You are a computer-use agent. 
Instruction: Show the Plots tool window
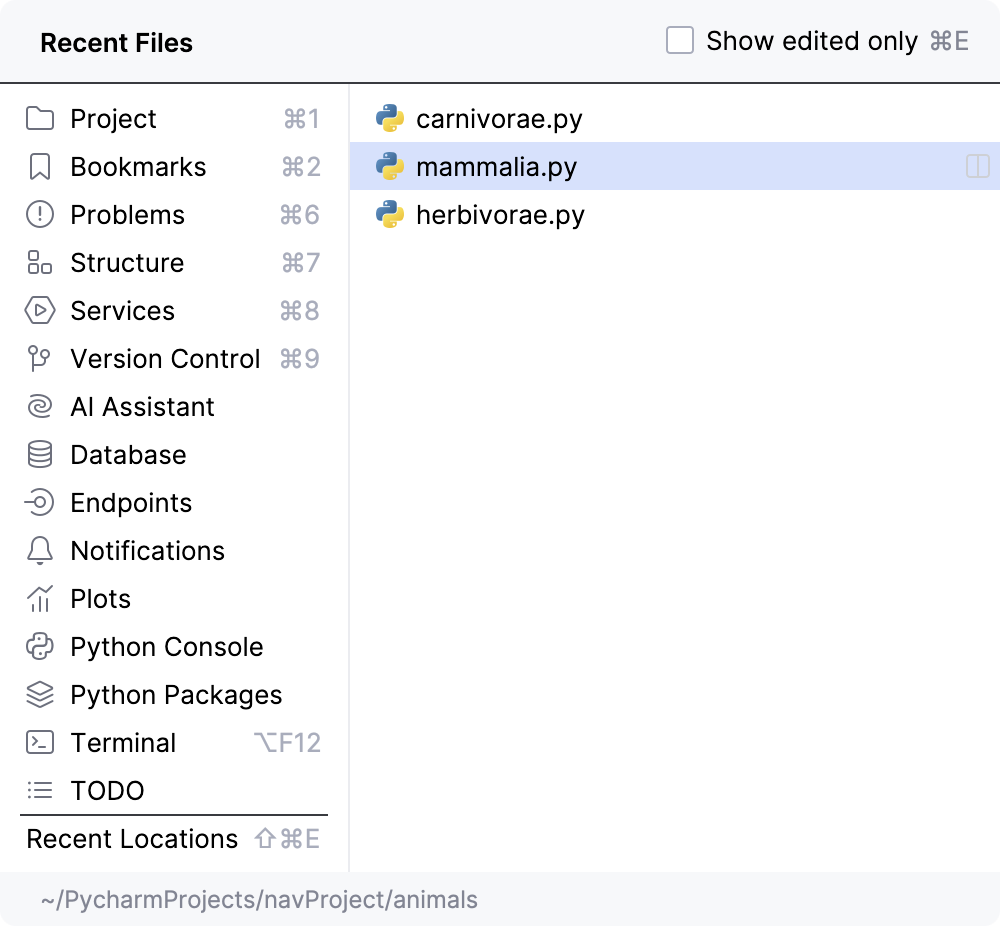[100, 599]
